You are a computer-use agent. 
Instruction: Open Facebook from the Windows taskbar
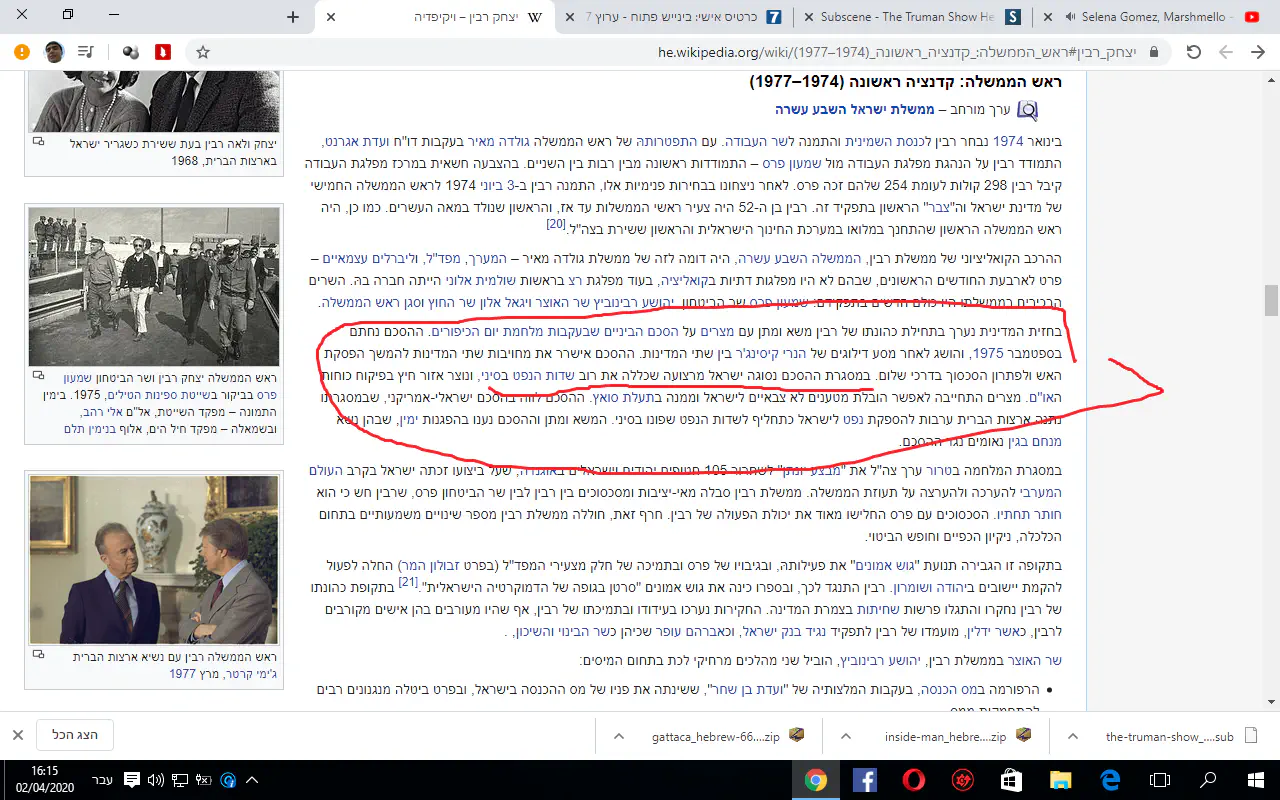point(864,780)
